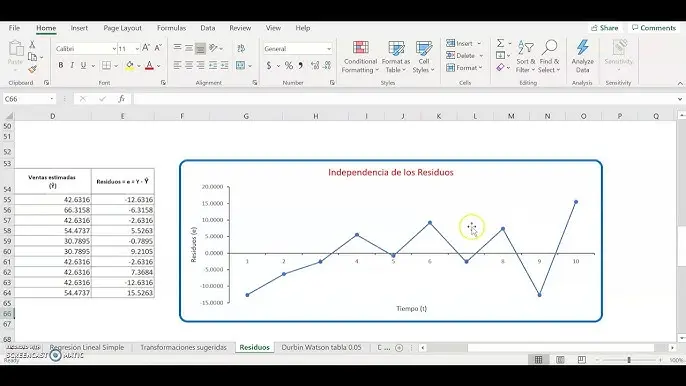Toggle middle vertical alignment
686x386 pixels.
point(189,48)
